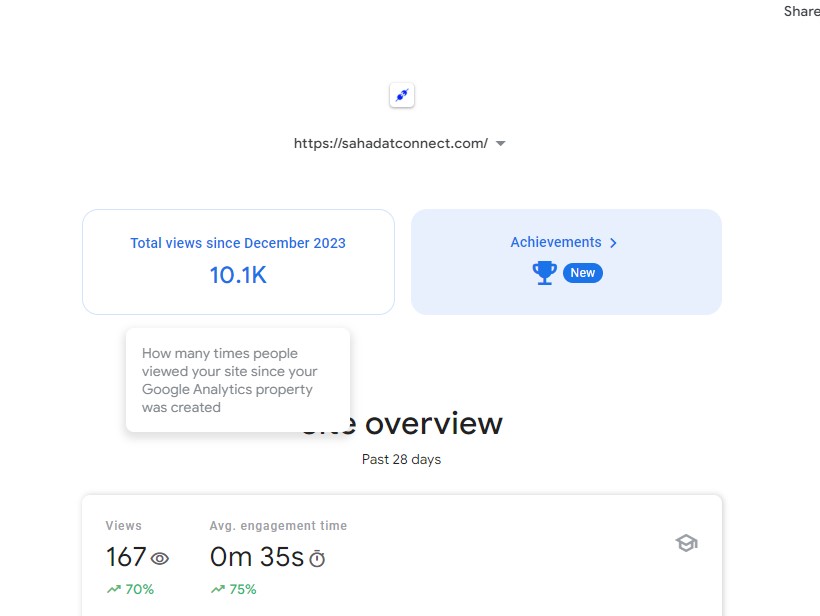Open the sahadatconnect.com site dropdown arrow
This screenshot has height=616, width=820.
point(500,143)
